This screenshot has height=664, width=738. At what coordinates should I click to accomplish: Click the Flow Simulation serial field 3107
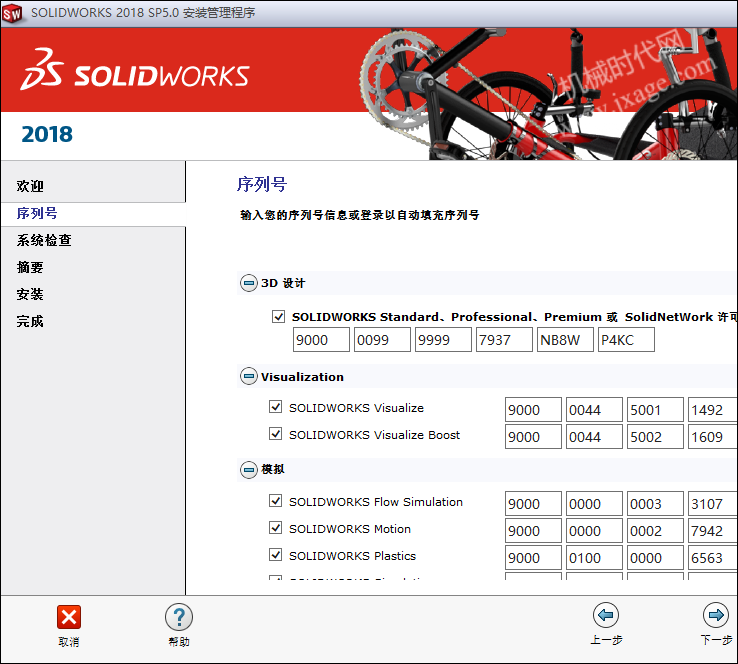point(713,504)
